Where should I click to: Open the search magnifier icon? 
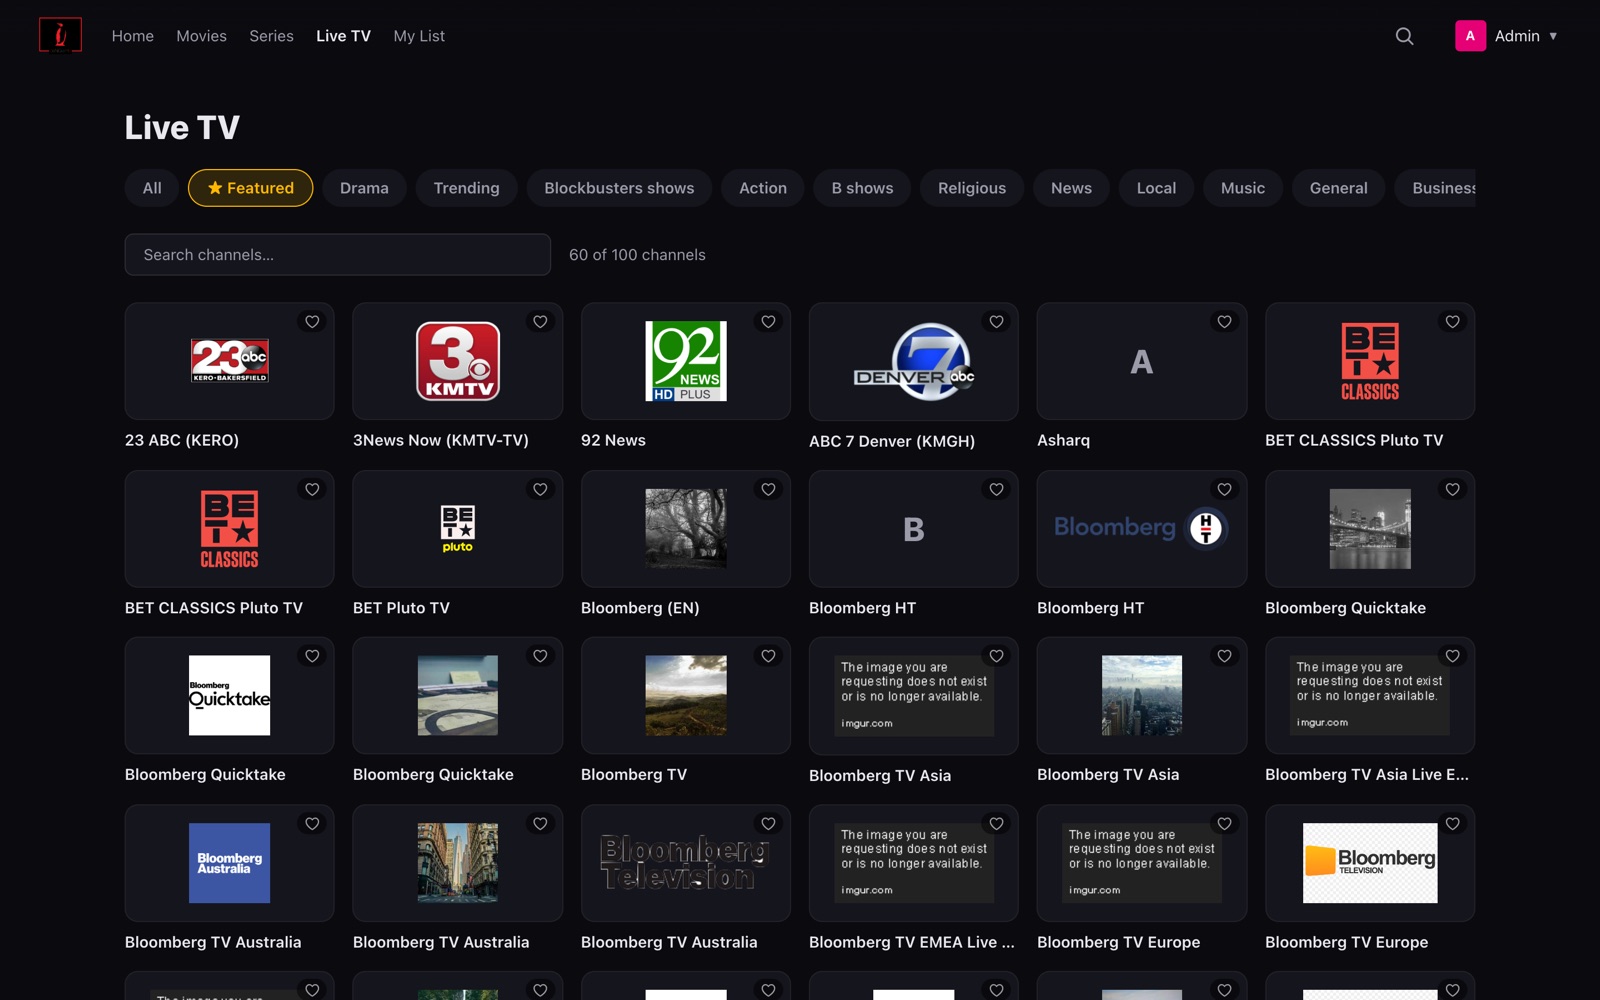tap(1404, 36)
